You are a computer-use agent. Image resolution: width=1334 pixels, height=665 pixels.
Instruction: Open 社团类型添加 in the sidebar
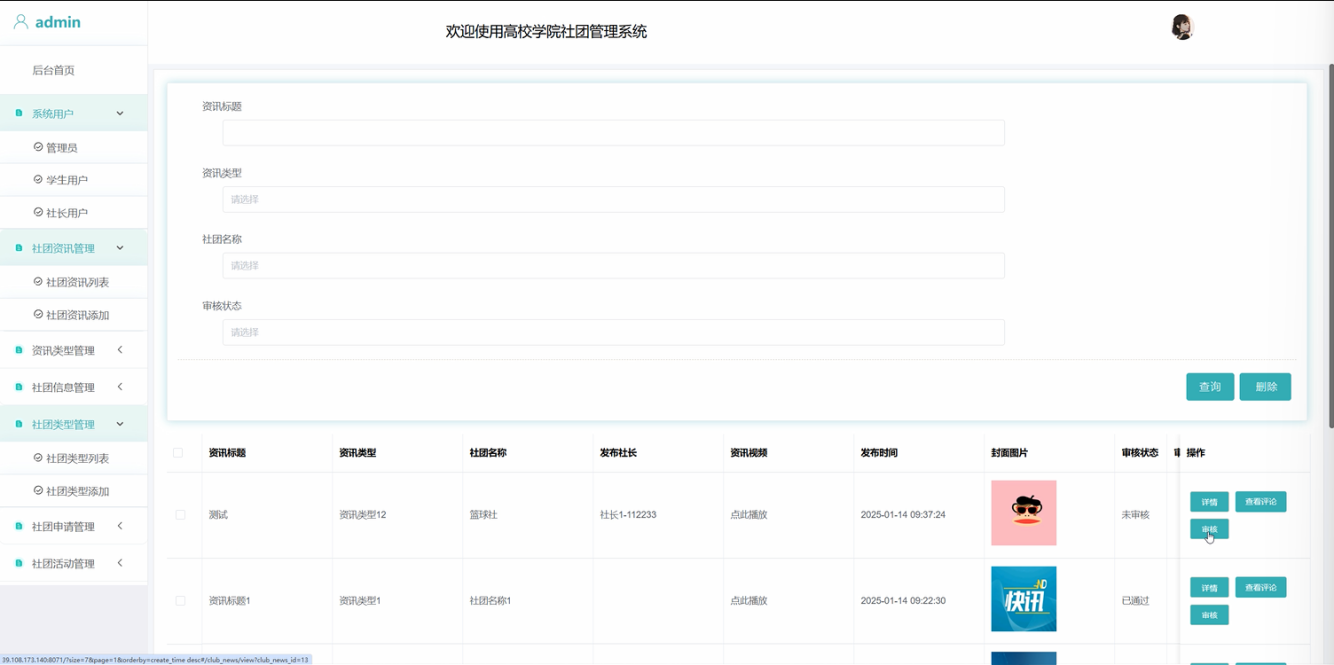coord(77,491)
